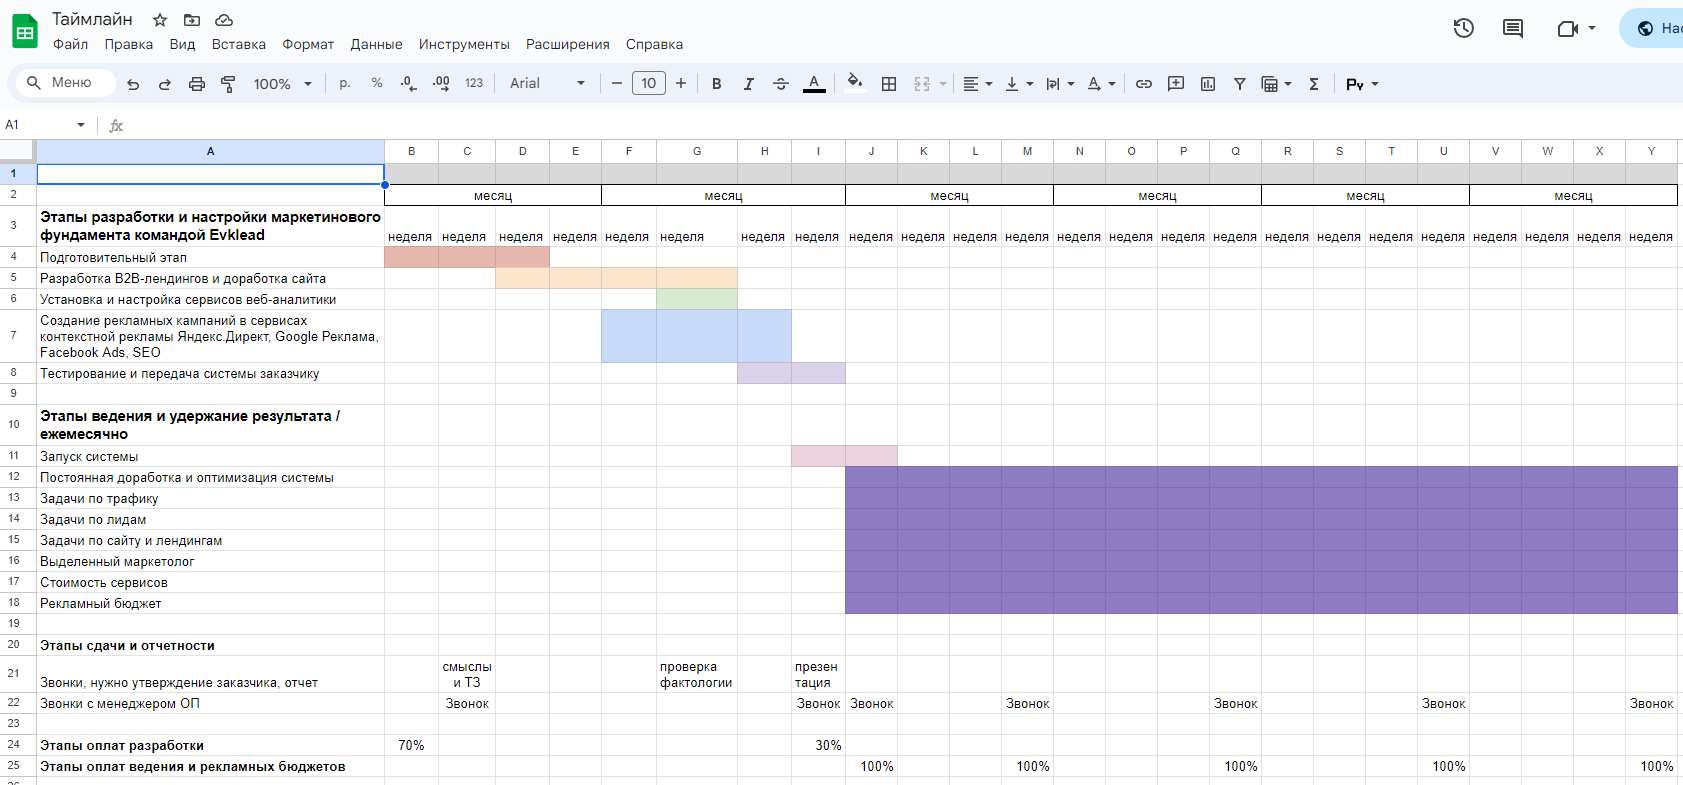
Task: Insert a chart icon
Action: point(1208,84)
